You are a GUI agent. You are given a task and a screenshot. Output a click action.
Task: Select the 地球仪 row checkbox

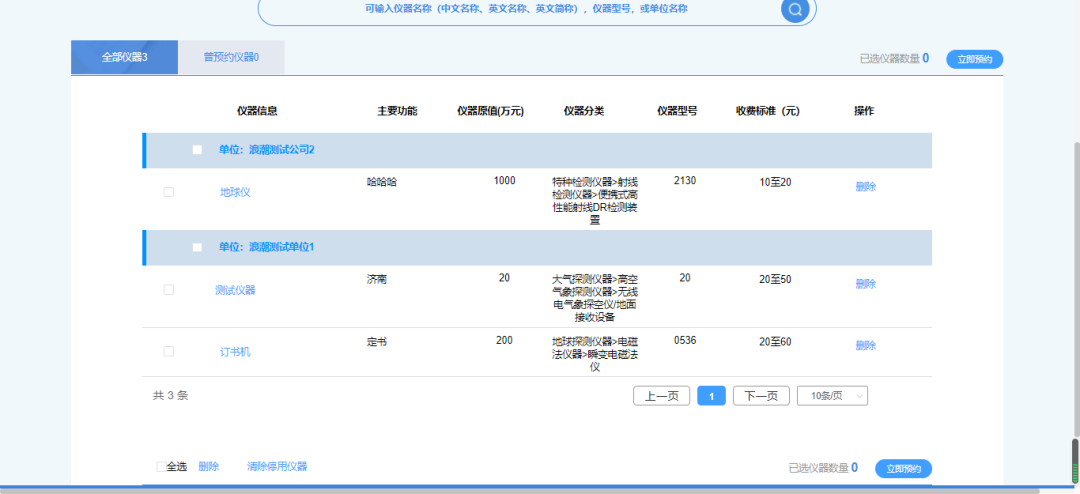click(x=168, y=192)
